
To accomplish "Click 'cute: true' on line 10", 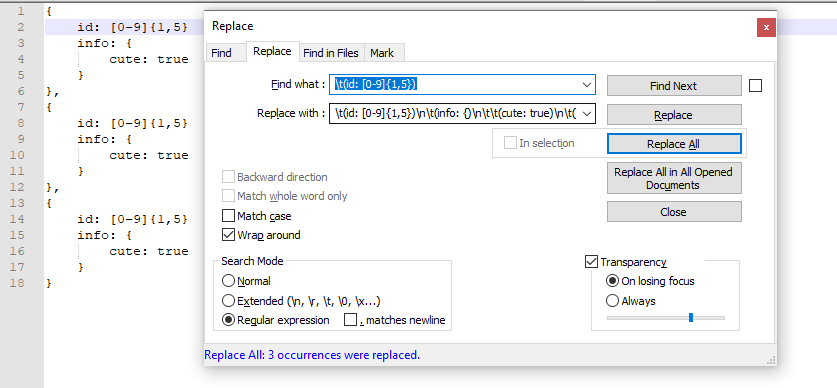I will (x=148, y=155).
